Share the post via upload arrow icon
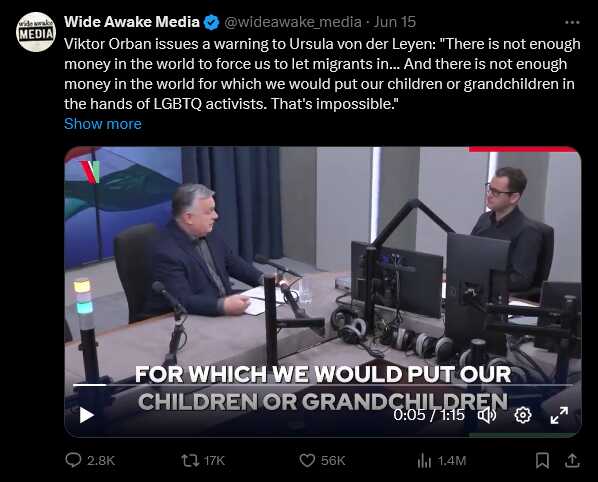 point(572,460)
